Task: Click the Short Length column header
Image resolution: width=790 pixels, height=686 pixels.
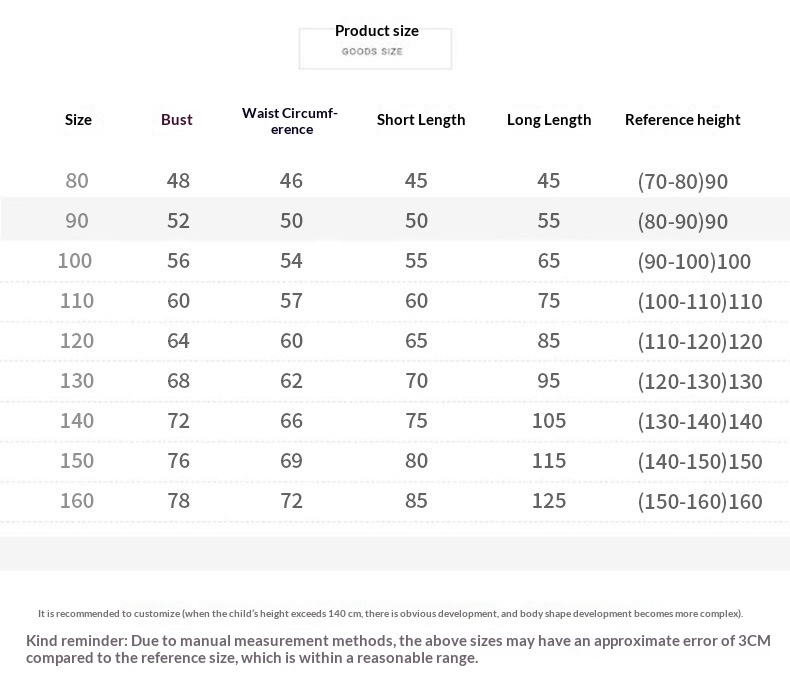Action: [421, 120]
